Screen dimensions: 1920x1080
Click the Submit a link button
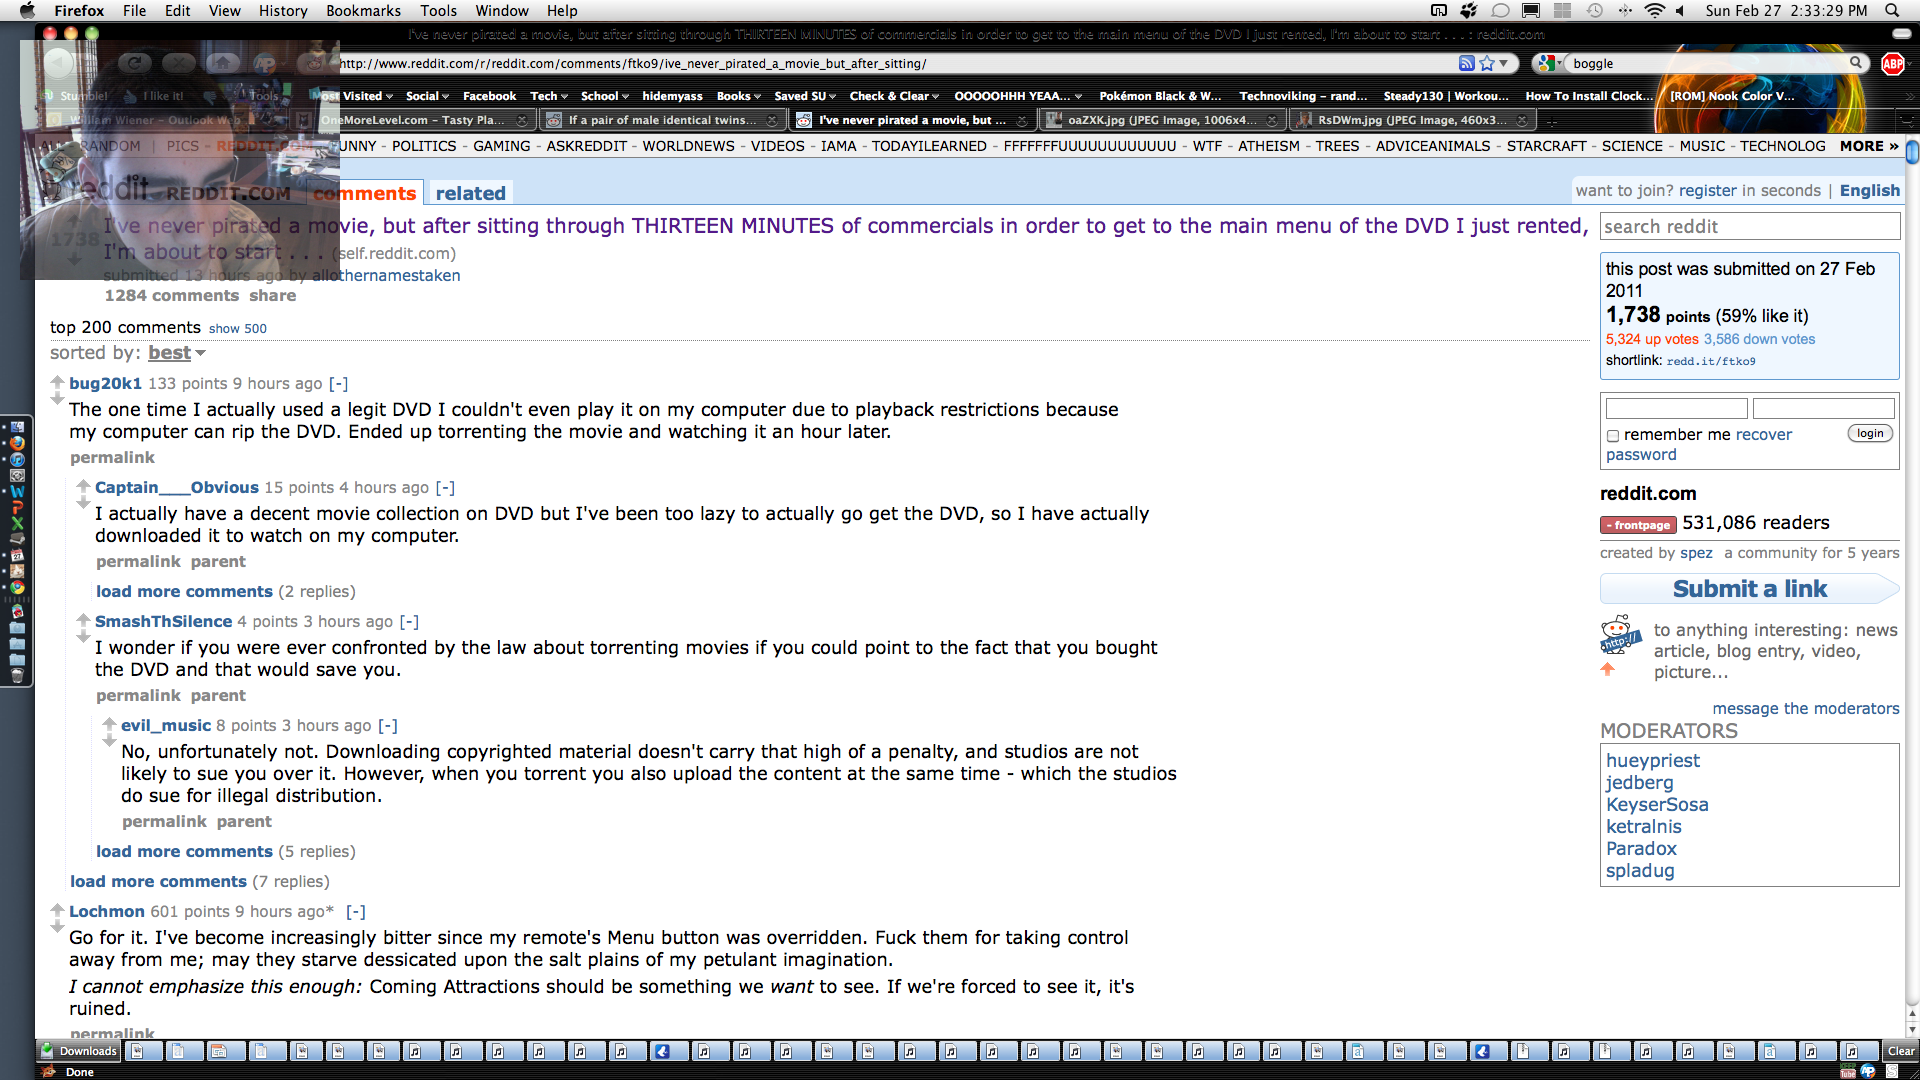(1749, 589)
